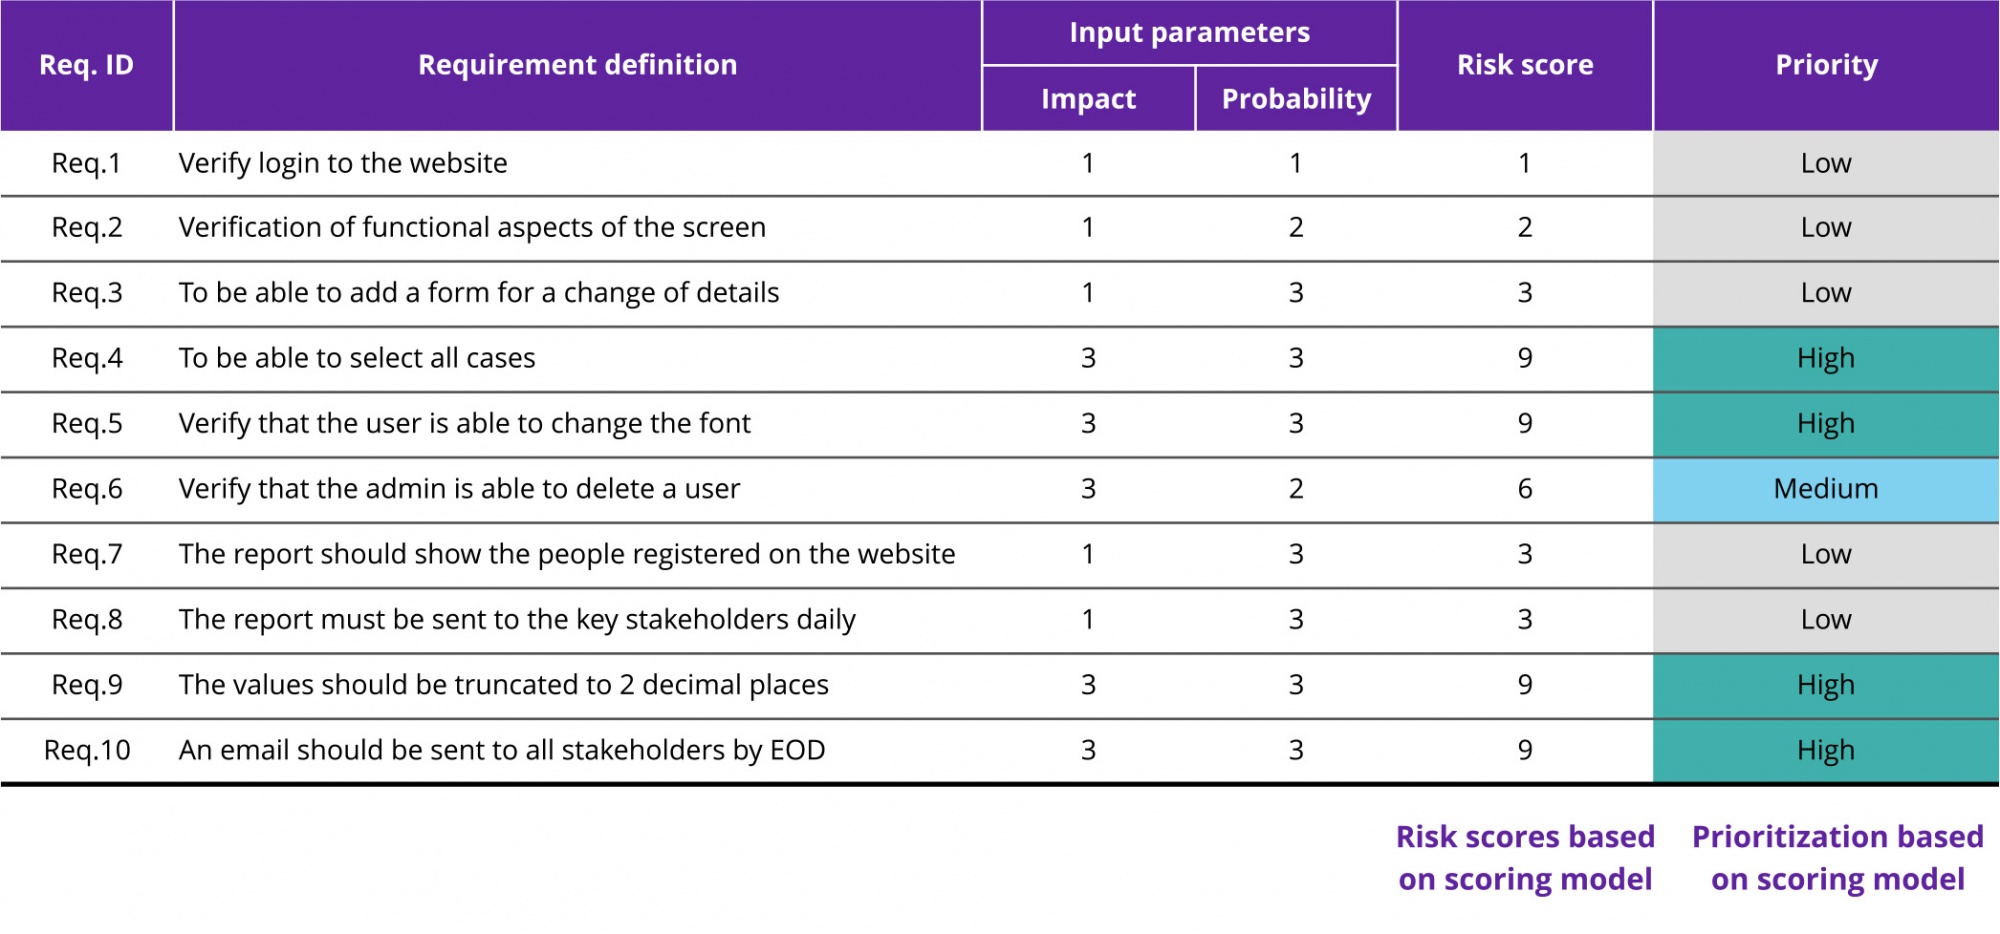This screenshot has width=2000, height=934.
Task: Click the Impact sub-header
Action: pos(1088,99)
